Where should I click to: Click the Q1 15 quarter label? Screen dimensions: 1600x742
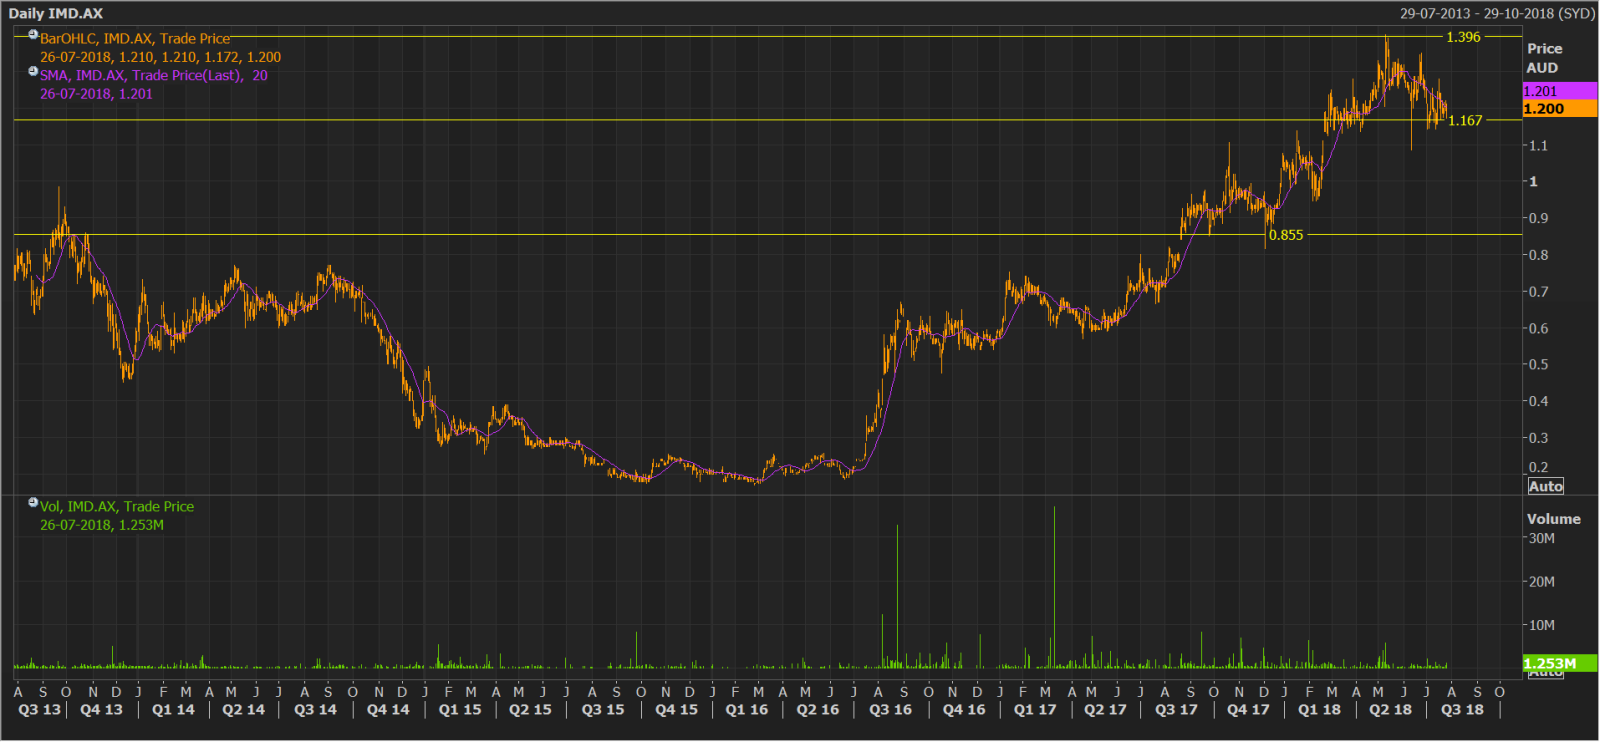click(460, 709)
